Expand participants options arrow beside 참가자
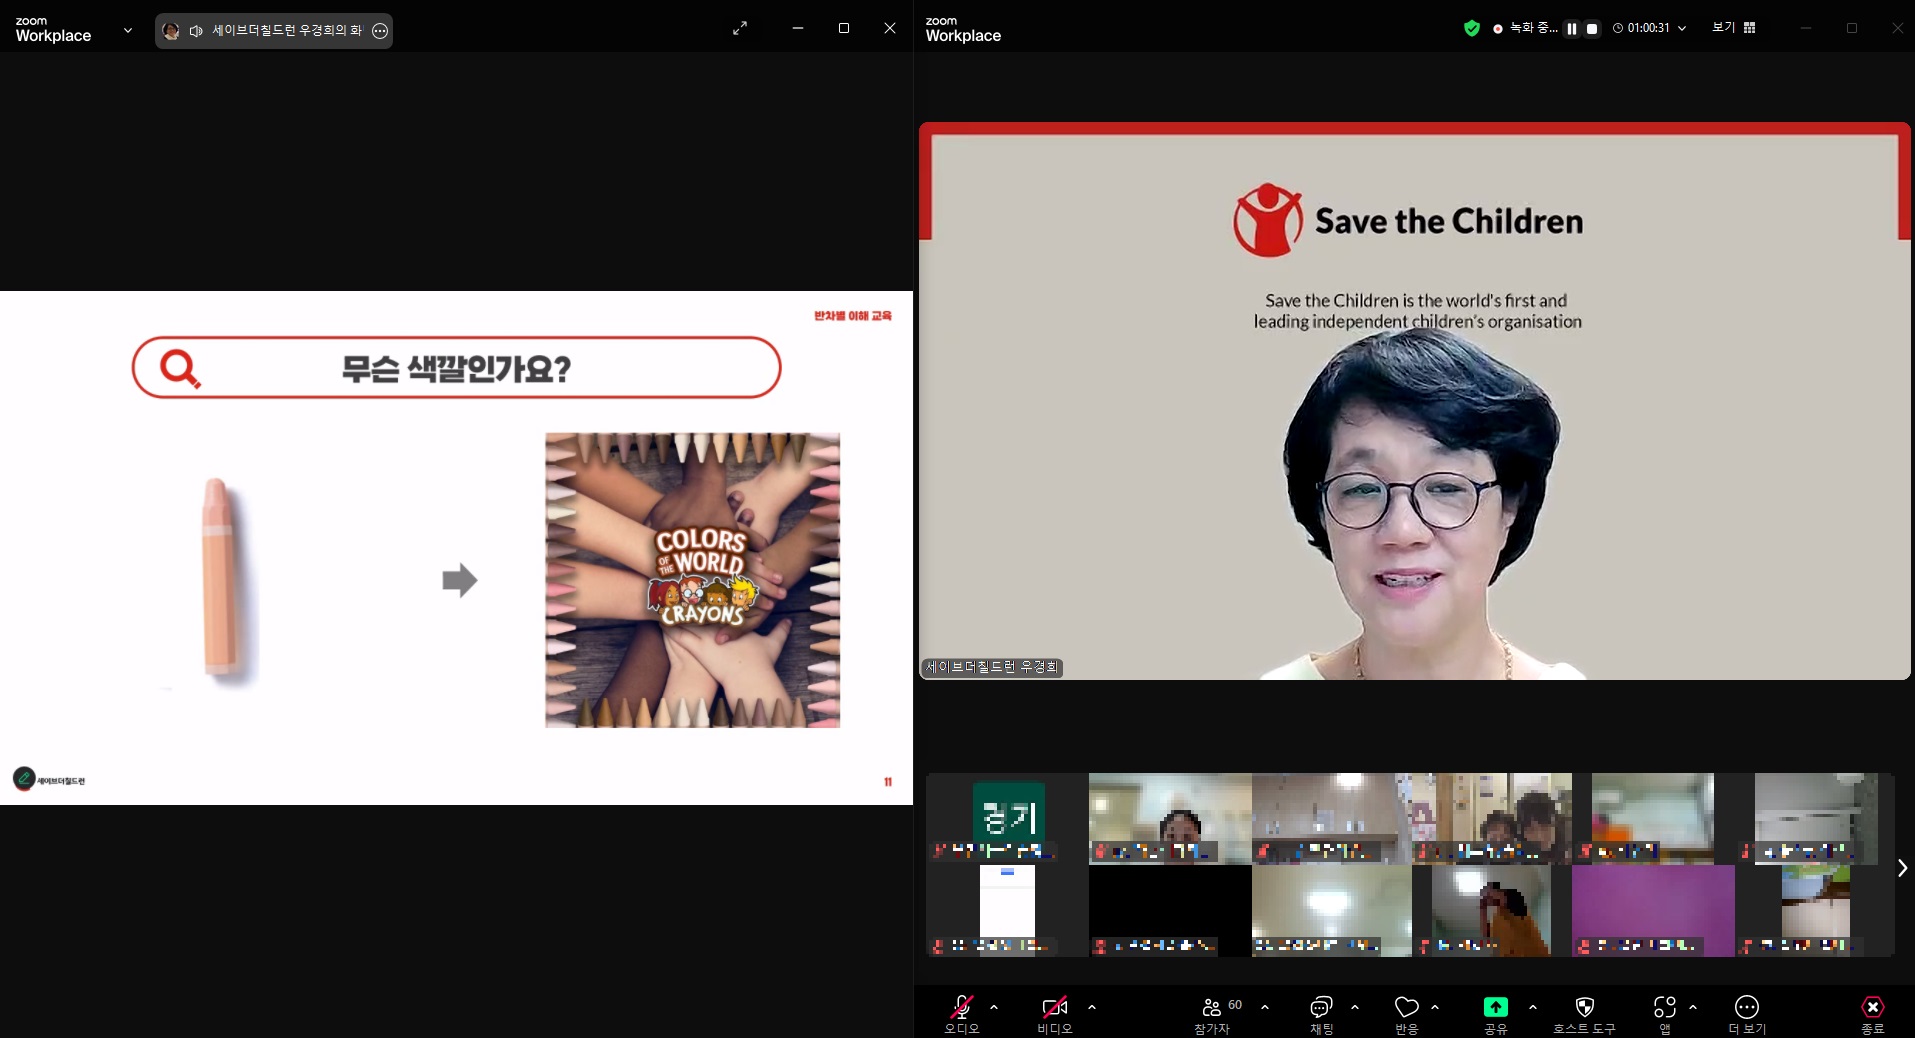Image resolution: width=1915 pixels, height=1038 pixels. (x=1265, y=1007)
